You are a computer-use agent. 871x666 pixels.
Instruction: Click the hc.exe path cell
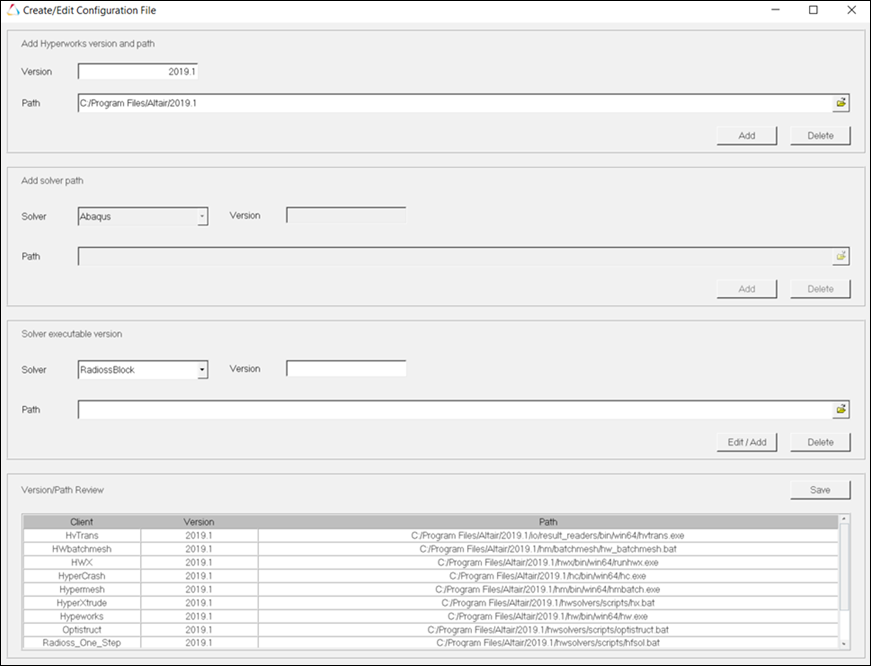[x=548, y=576]
